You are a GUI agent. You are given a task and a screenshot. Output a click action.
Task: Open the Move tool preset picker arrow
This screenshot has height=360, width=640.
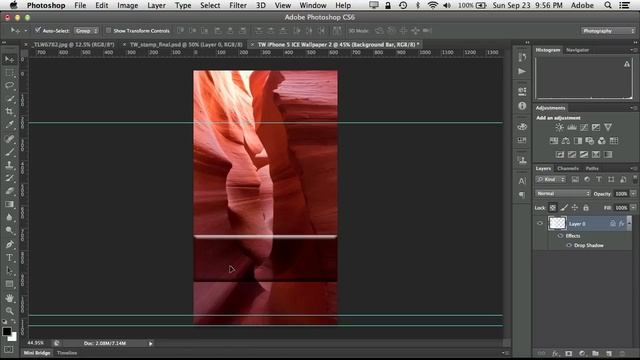point(25,31)
